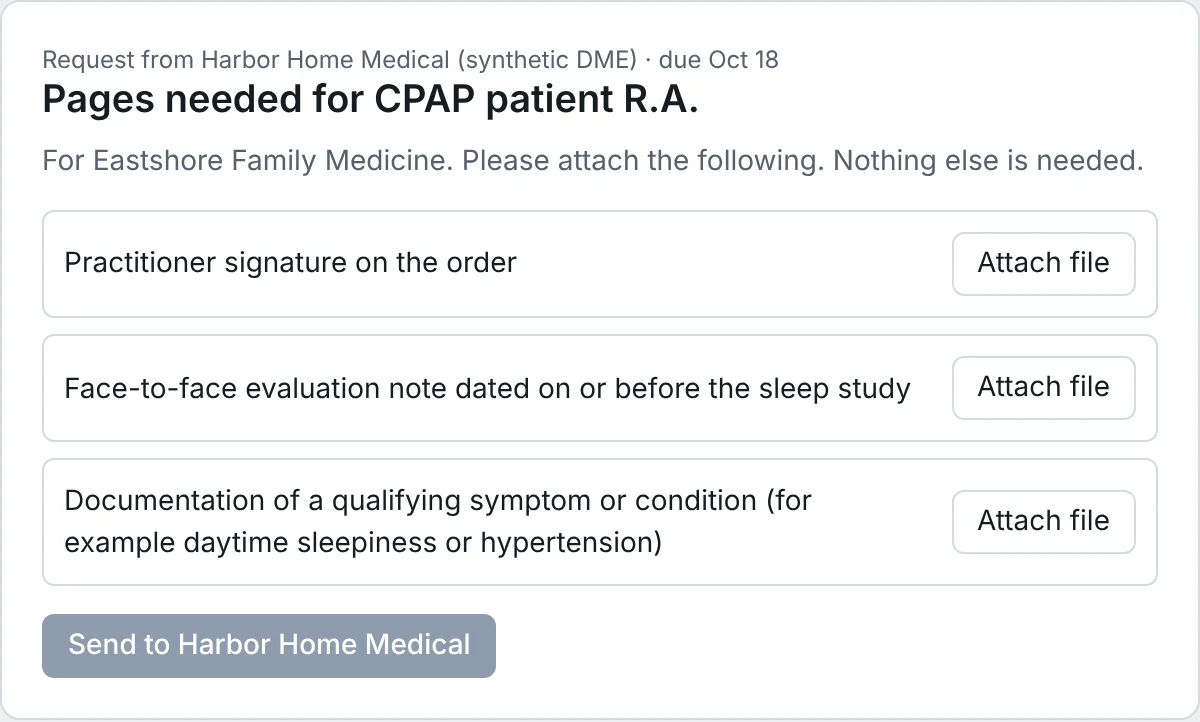Click the synthetic DME parenthetical text
This screenshot has width=1200, height=722.
pyautogui.click(x=547, y=59)
